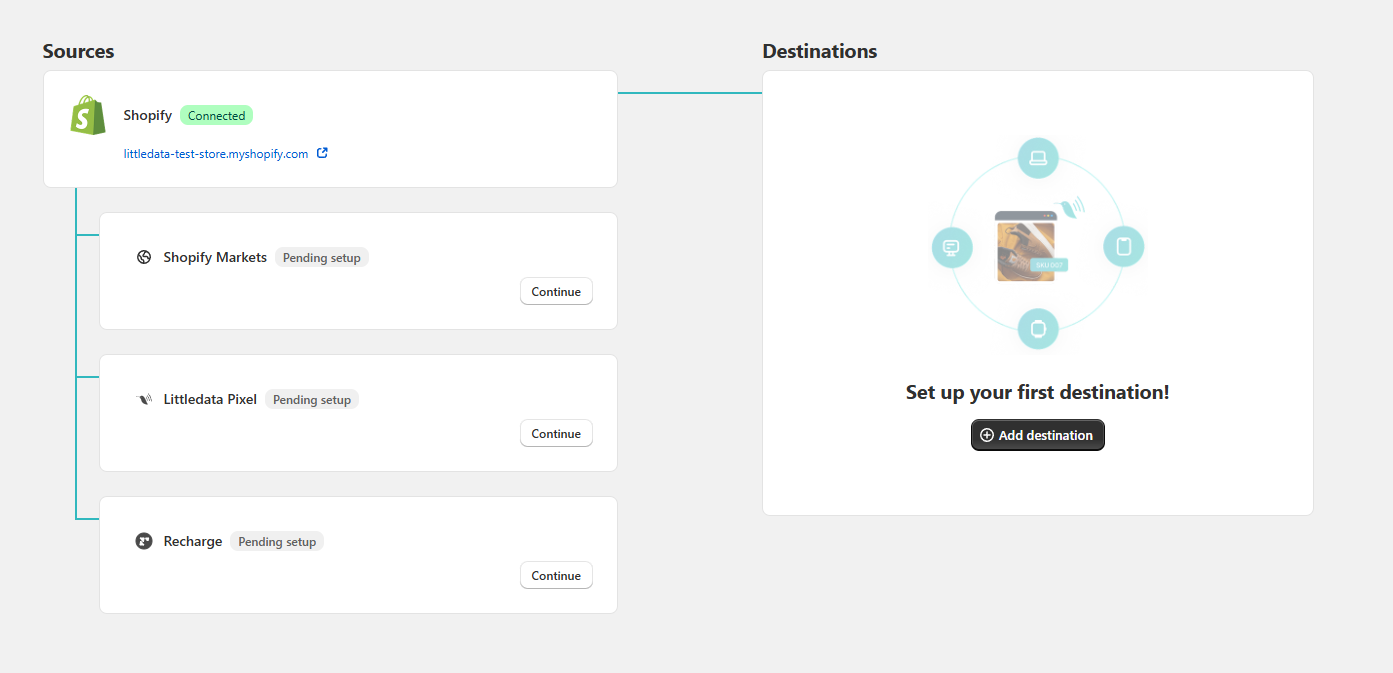
Task: Click the Pending setup badge for Littledata Pixel
Action: (312, 400)
